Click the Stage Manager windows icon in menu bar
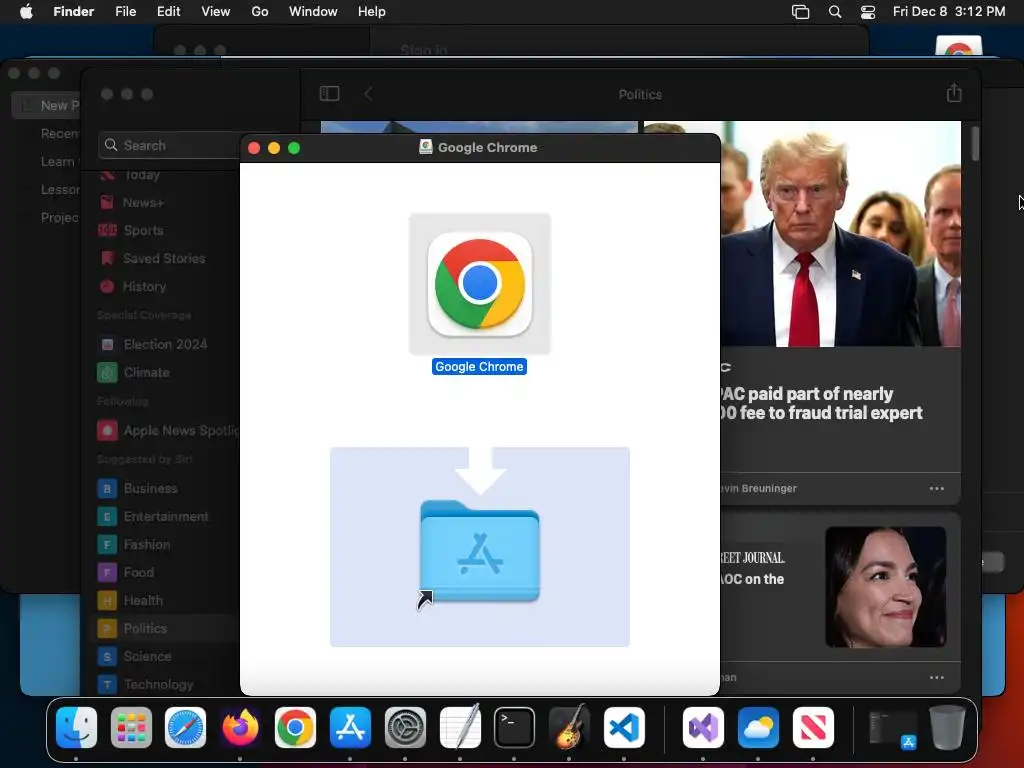This screenshot has width=1024, height=768. [800, 12]
